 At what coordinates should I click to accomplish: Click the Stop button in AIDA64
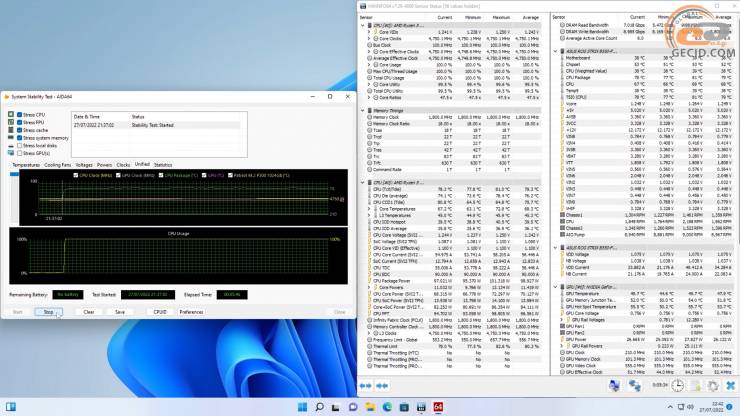coord(48,312)
